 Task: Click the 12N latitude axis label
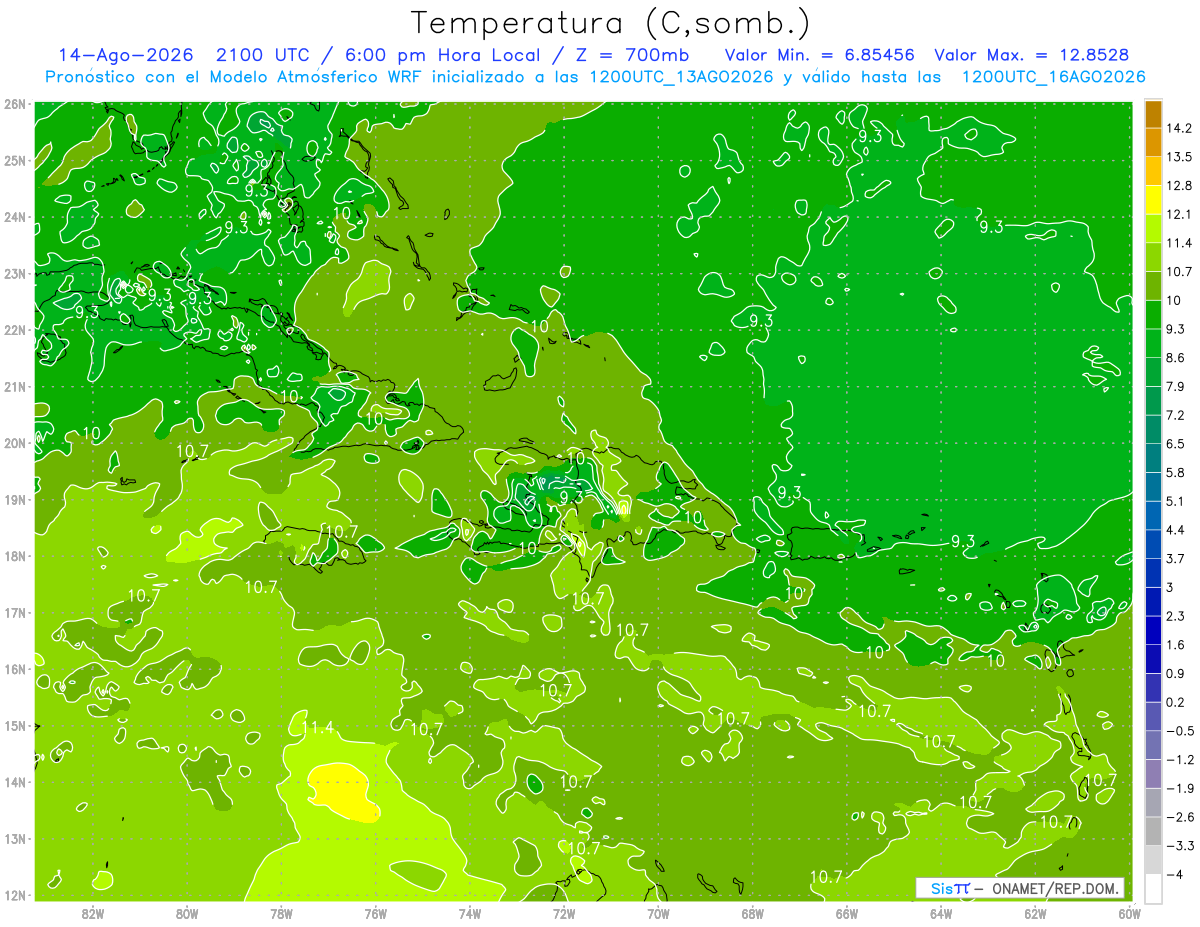click(x=15, y=895)
